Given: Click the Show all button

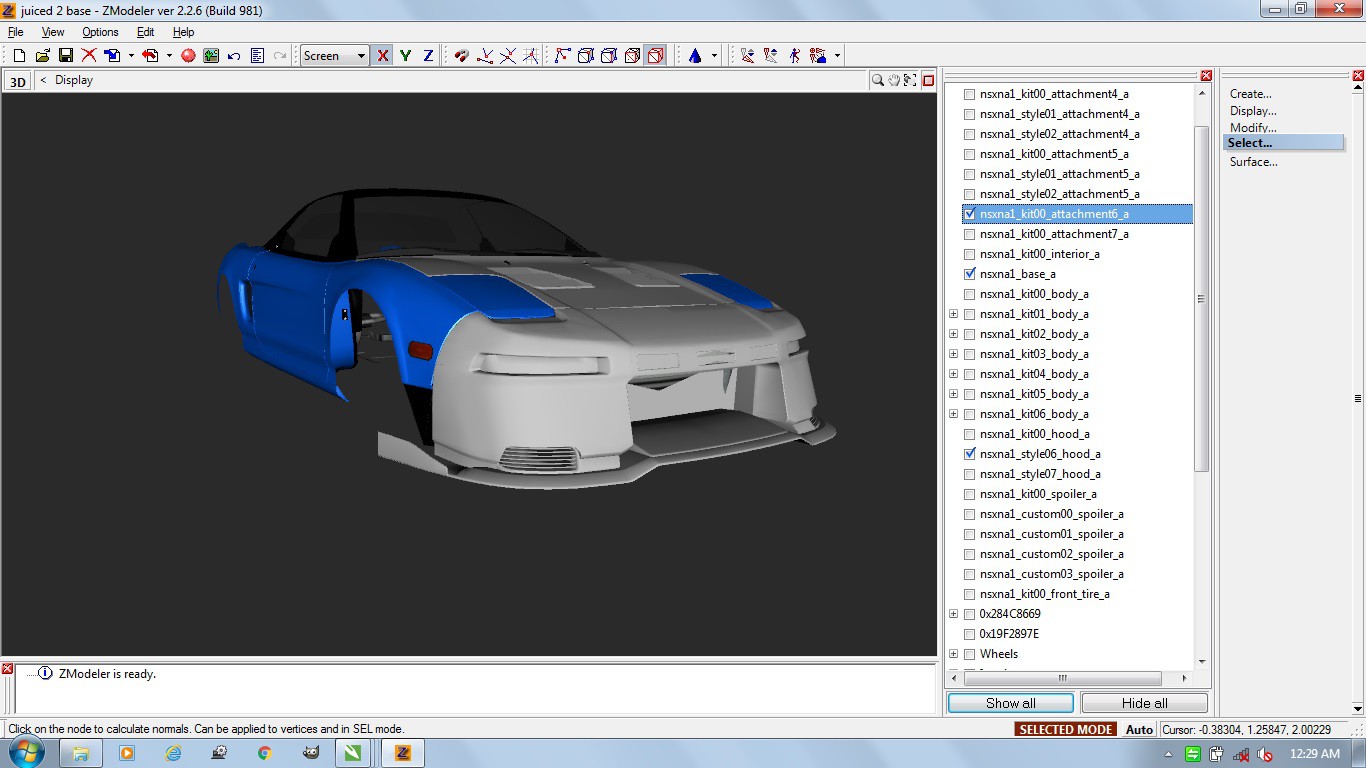Looking at the screenshot, I should pos(1011,703).
